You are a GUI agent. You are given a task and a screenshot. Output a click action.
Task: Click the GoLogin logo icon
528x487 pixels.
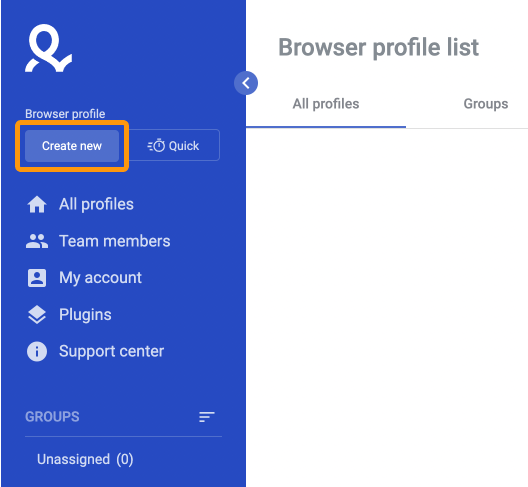48,48
